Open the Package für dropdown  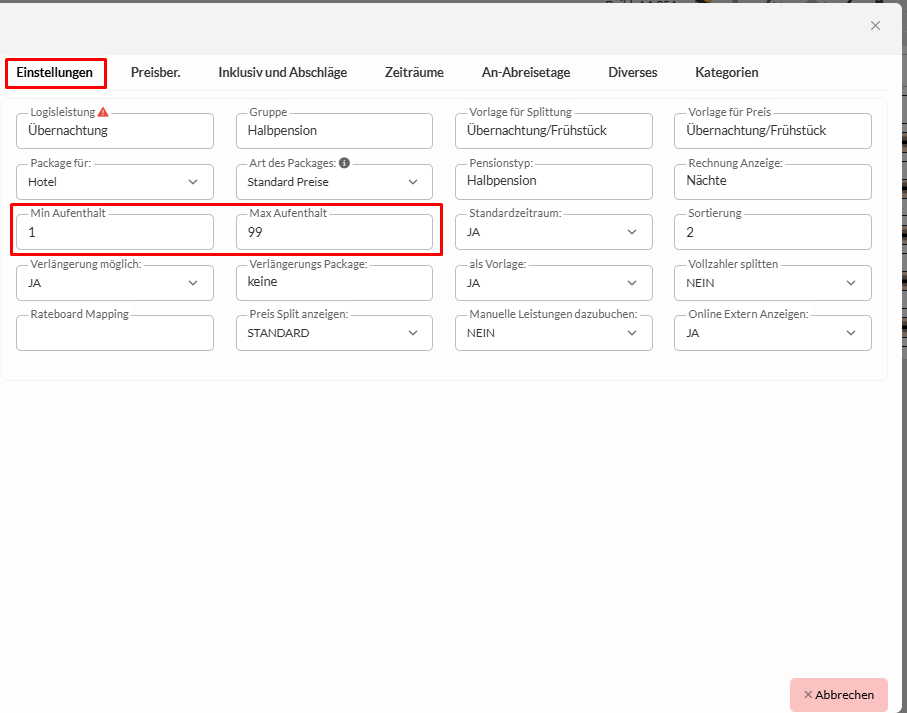(115, 182)
